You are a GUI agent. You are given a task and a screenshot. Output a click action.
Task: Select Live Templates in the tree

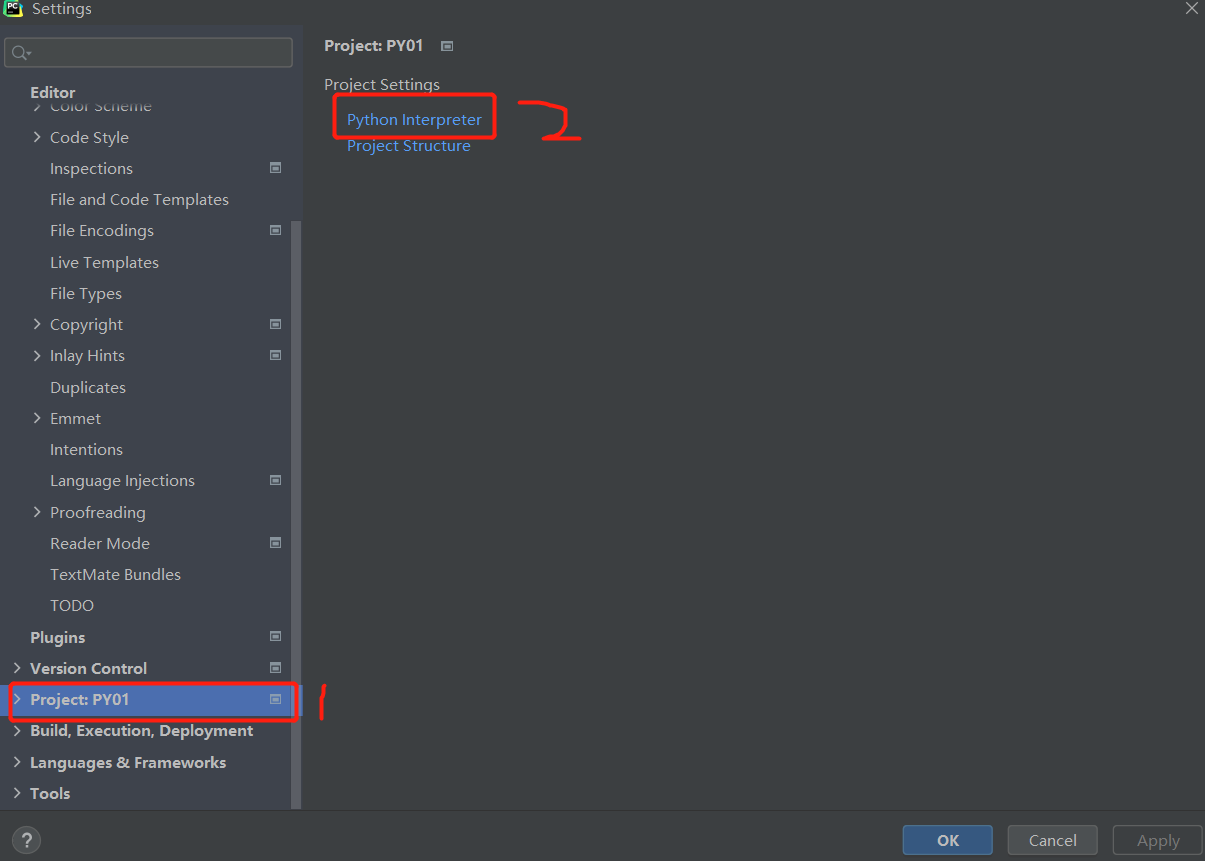pos(104,262)
